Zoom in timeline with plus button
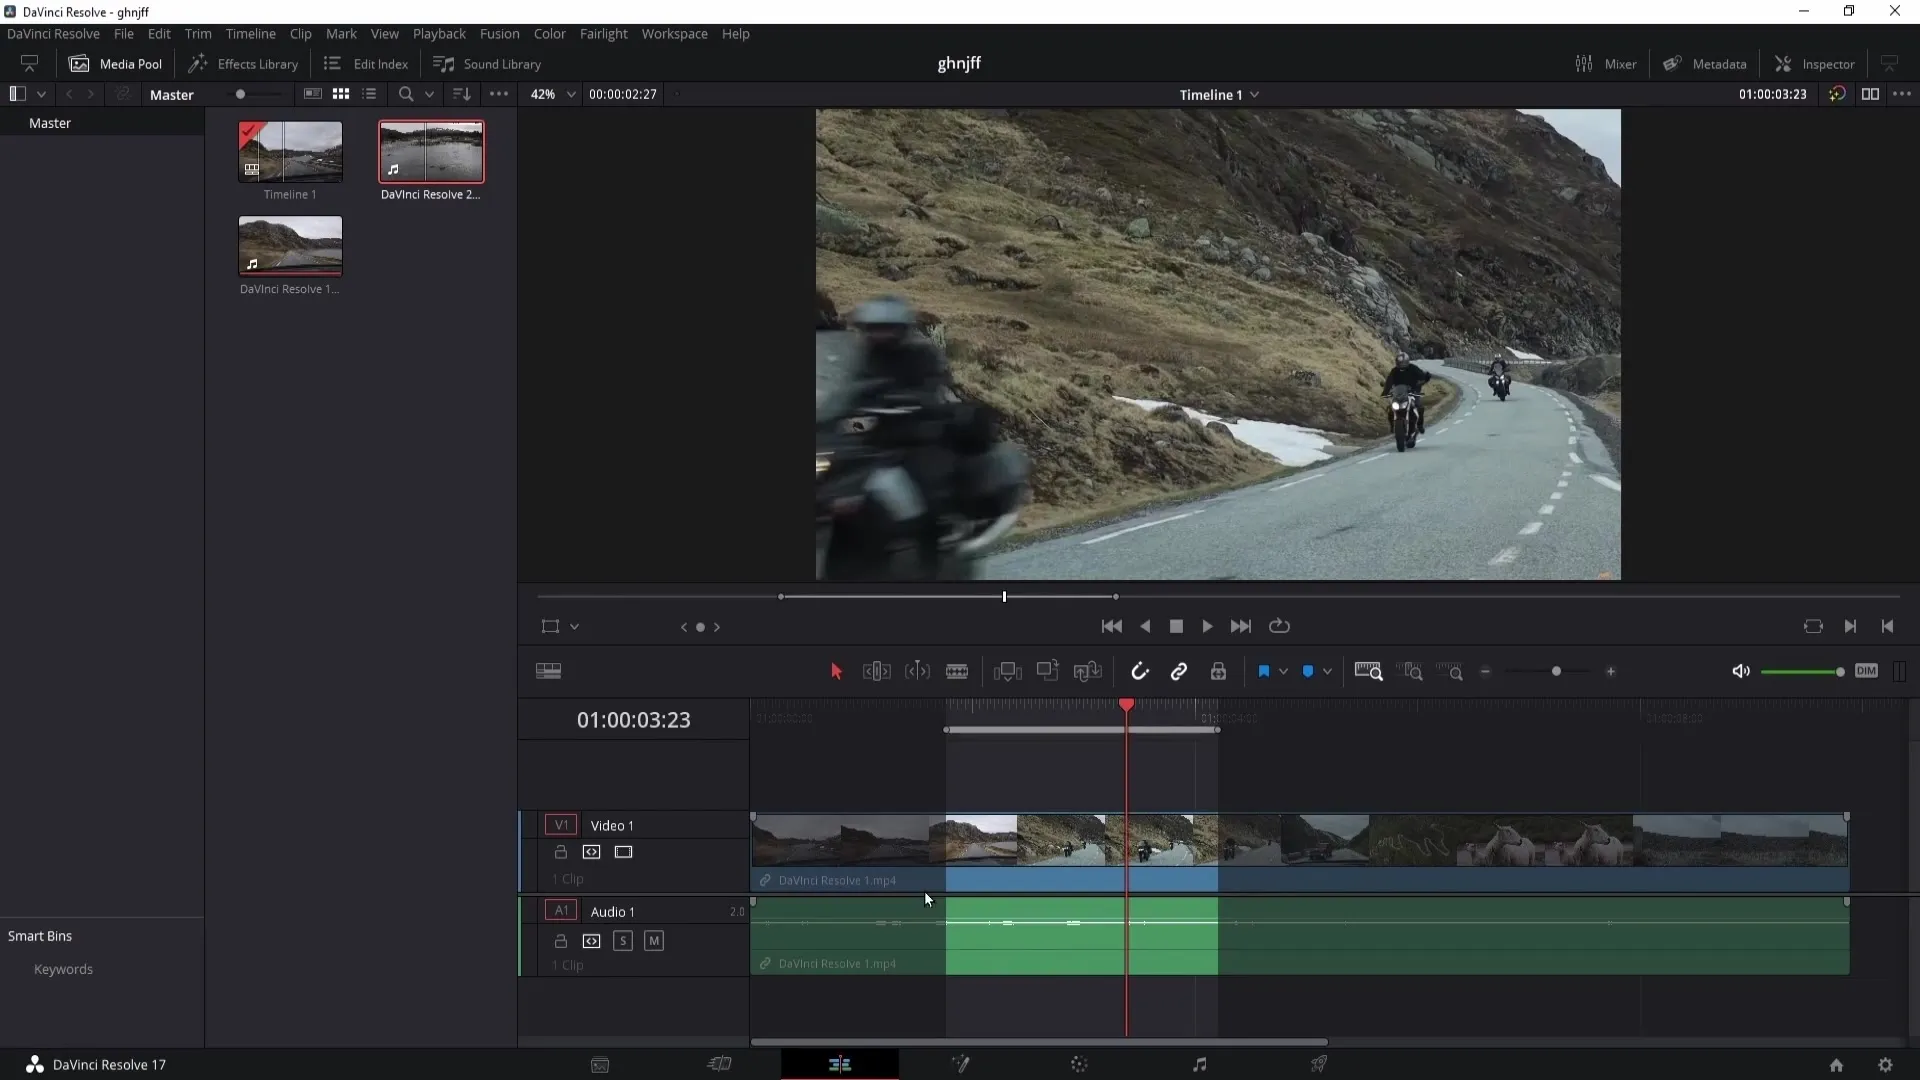This screenshot has width=1920, height=1080. click(1610, 672)
